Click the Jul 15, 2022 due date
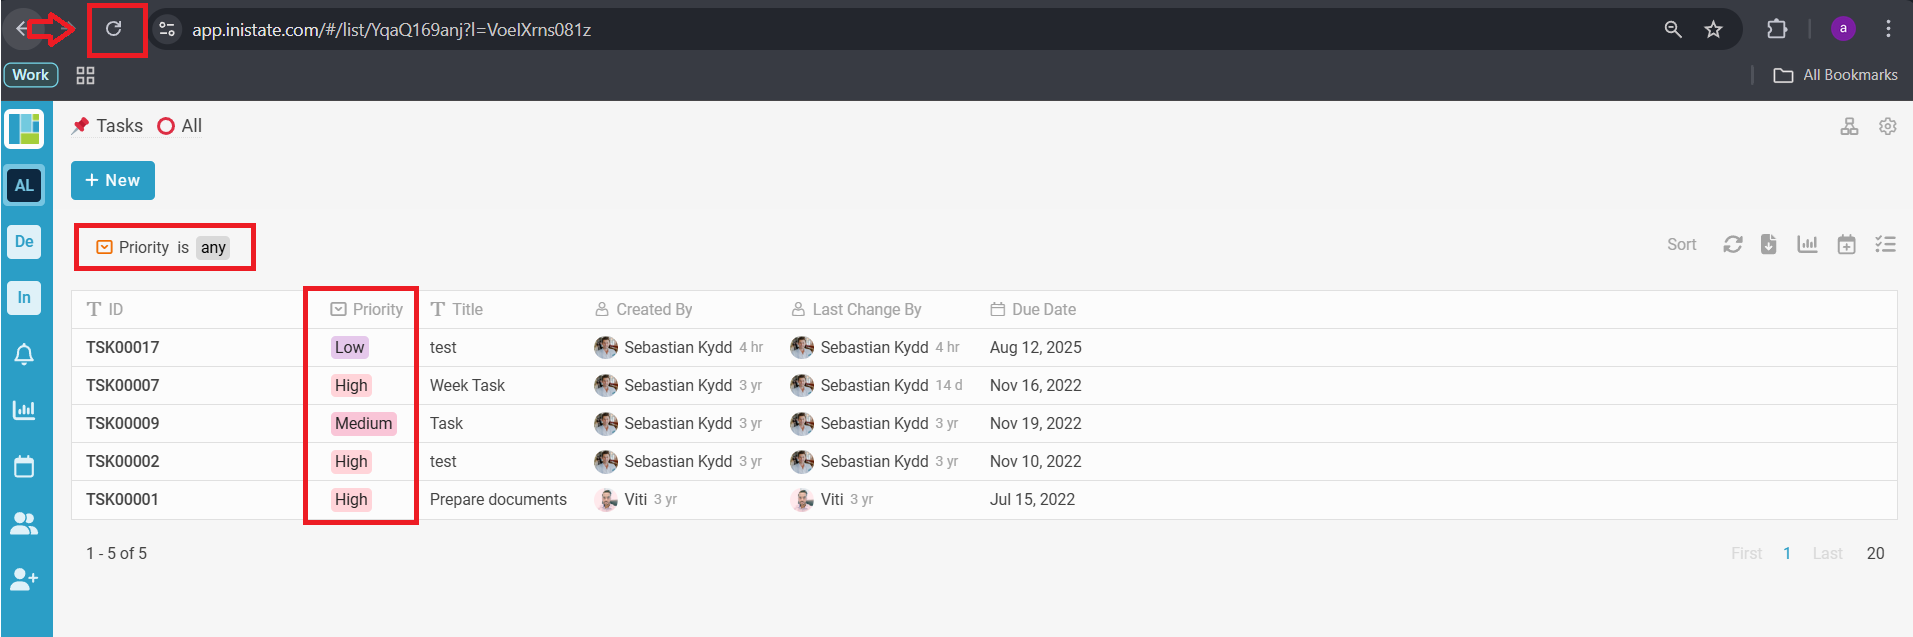1913x637 pixels. (x=1032, y=499)
